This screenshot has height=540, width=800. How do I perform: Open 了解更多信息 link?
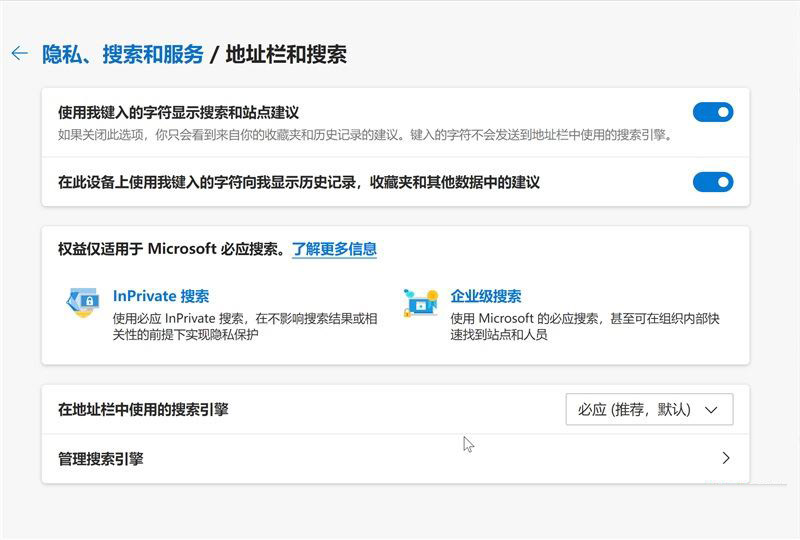[x=334, y=249]
